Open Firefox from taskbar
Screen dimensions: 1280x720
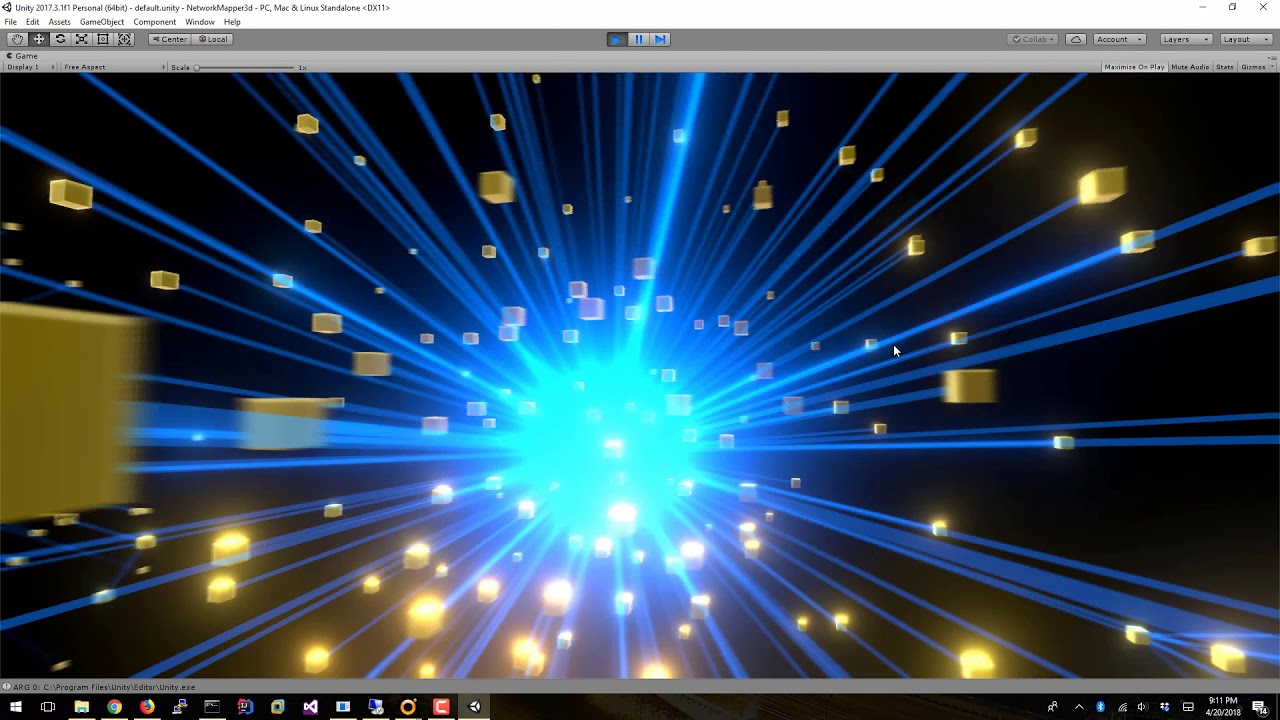(147, 707)
